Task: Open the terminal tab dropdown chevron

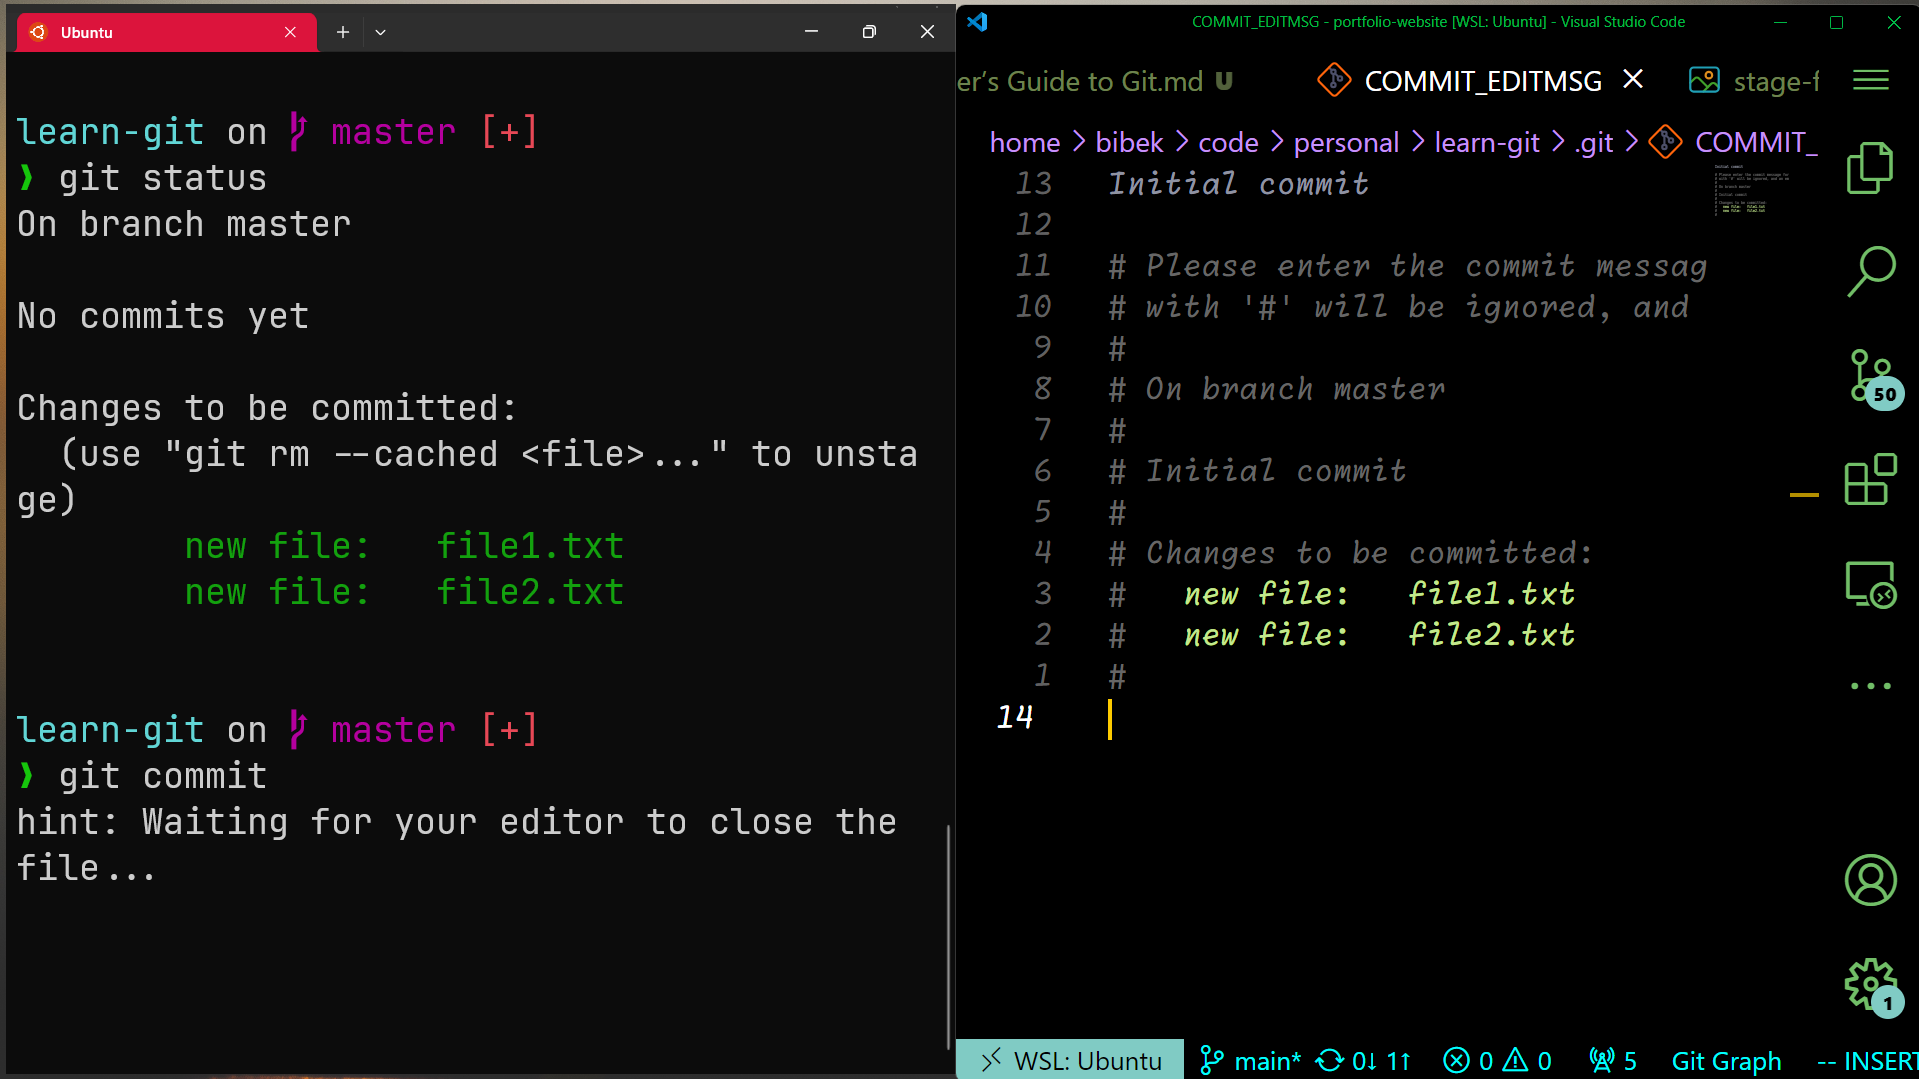Action: pyautogui.click(x=380, y=31)
